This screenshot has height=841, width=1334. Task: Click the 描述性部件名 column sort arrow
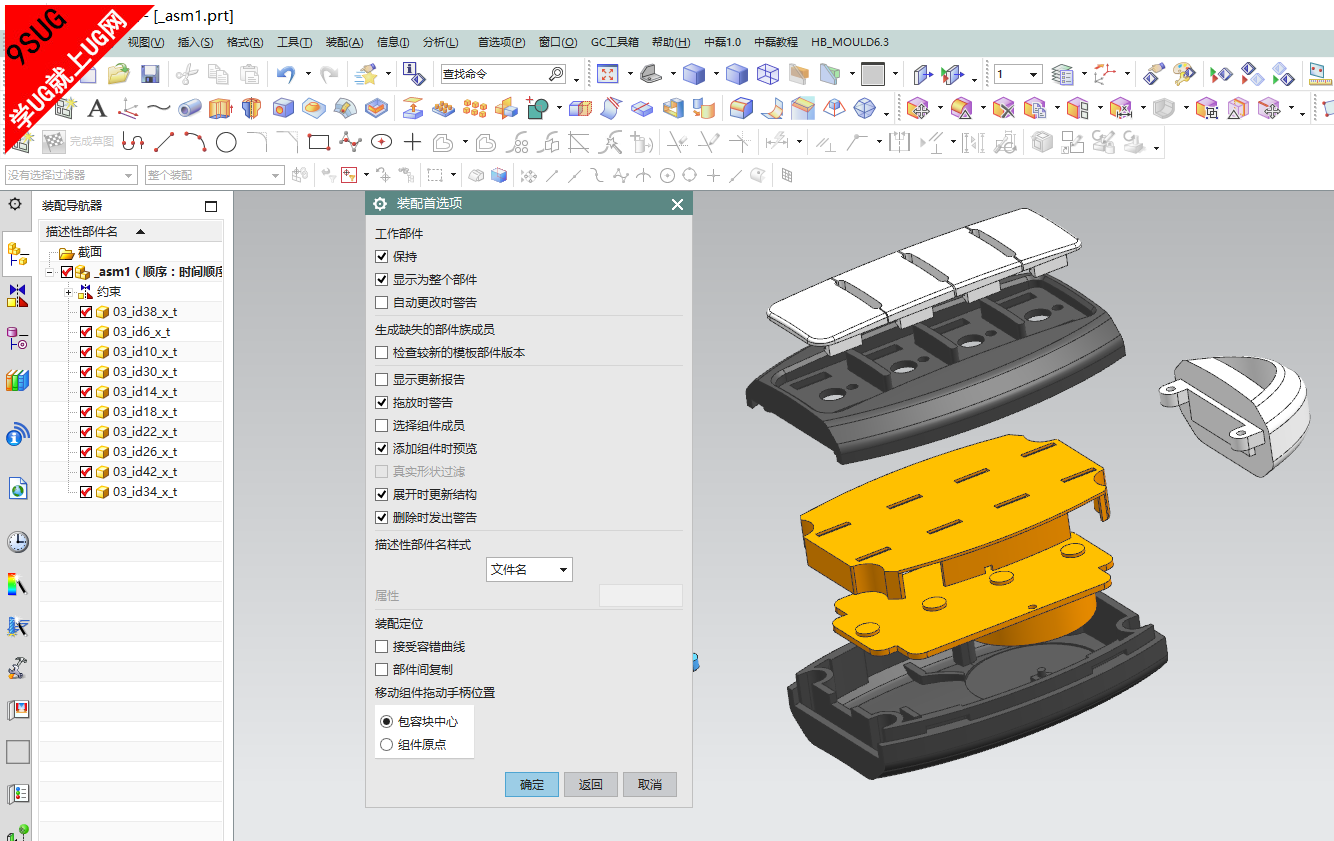point(140,231)
